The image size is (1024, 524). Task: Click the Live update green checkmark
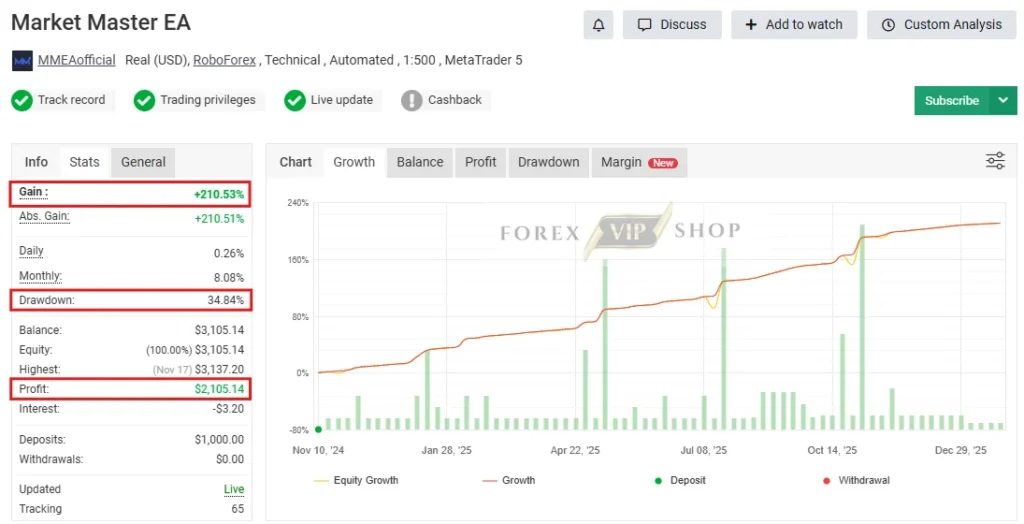(x=295, y=101)
